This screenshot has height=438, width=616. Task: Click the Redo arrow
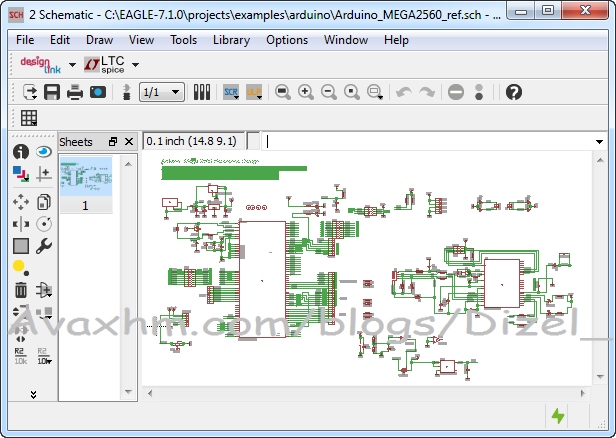tap(427, 92)
